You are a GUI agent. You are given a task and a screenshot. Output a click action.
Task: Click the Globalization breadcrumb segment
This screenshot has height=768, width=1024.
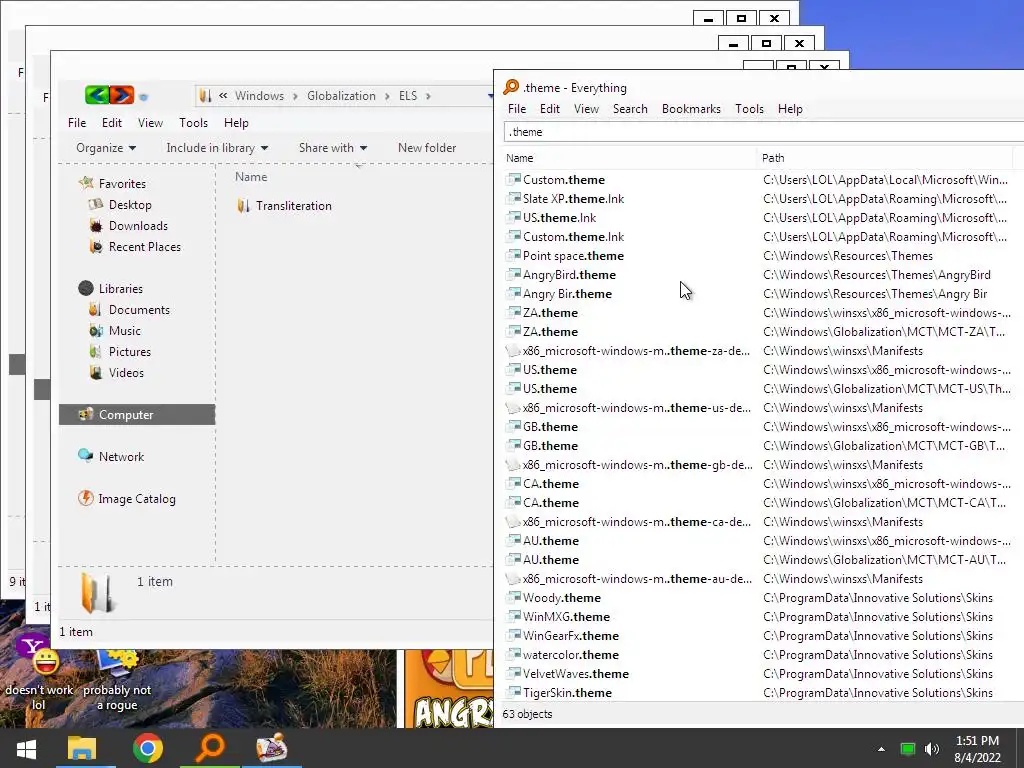[x=342, y=96]
